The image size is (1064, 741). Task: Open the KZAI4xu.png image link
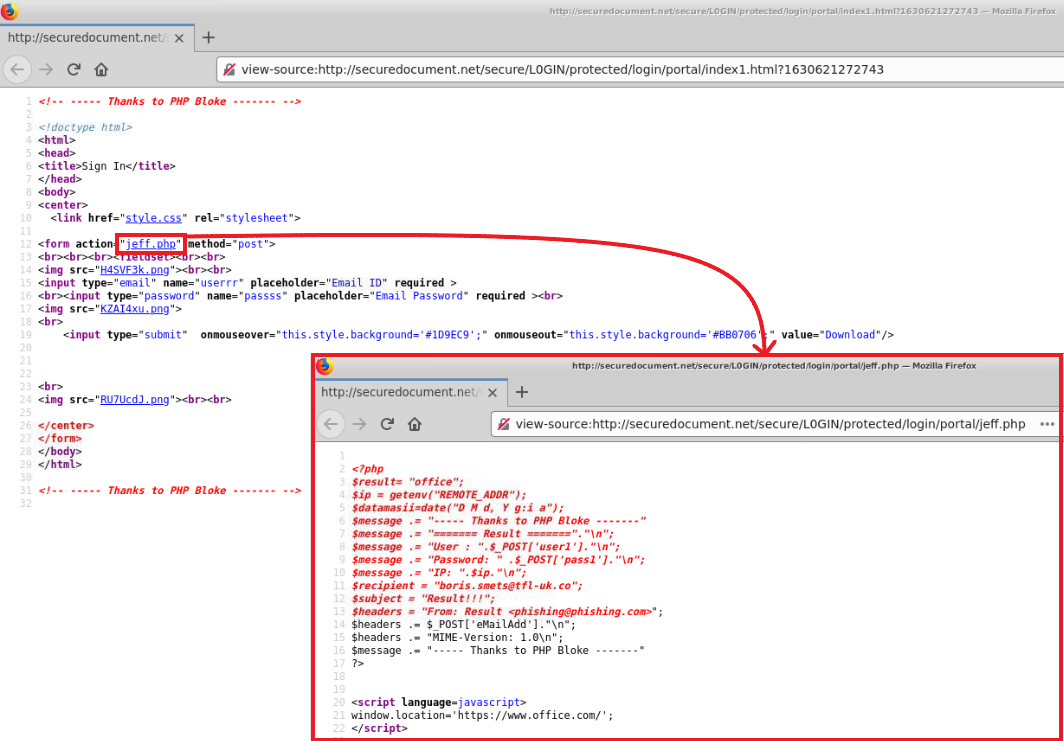pos(135,309)
